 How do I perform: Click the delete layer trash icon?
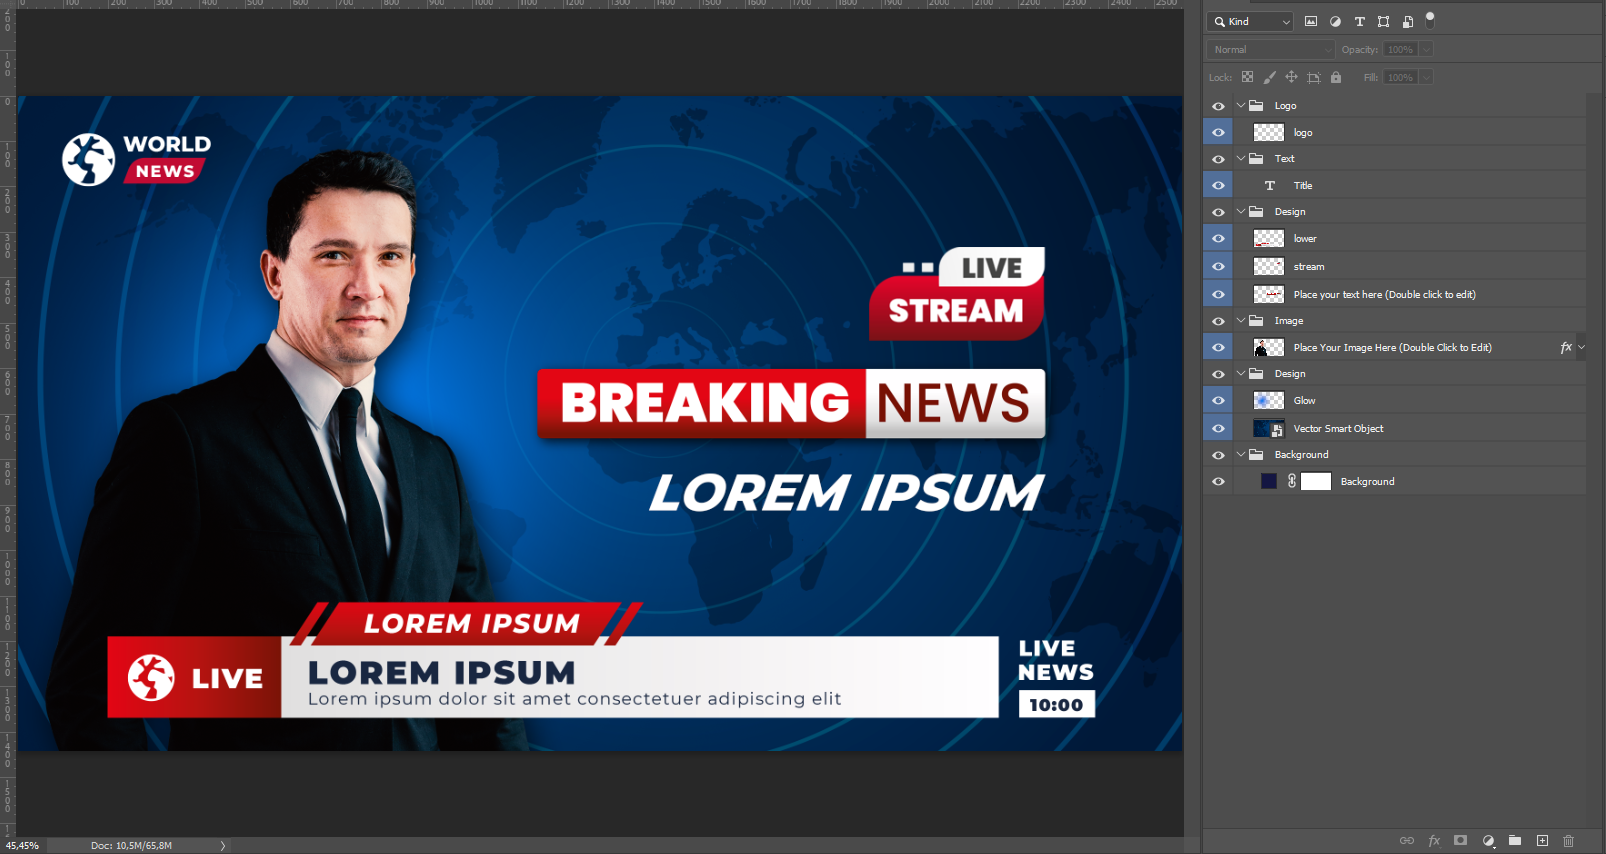point(1568,841)
